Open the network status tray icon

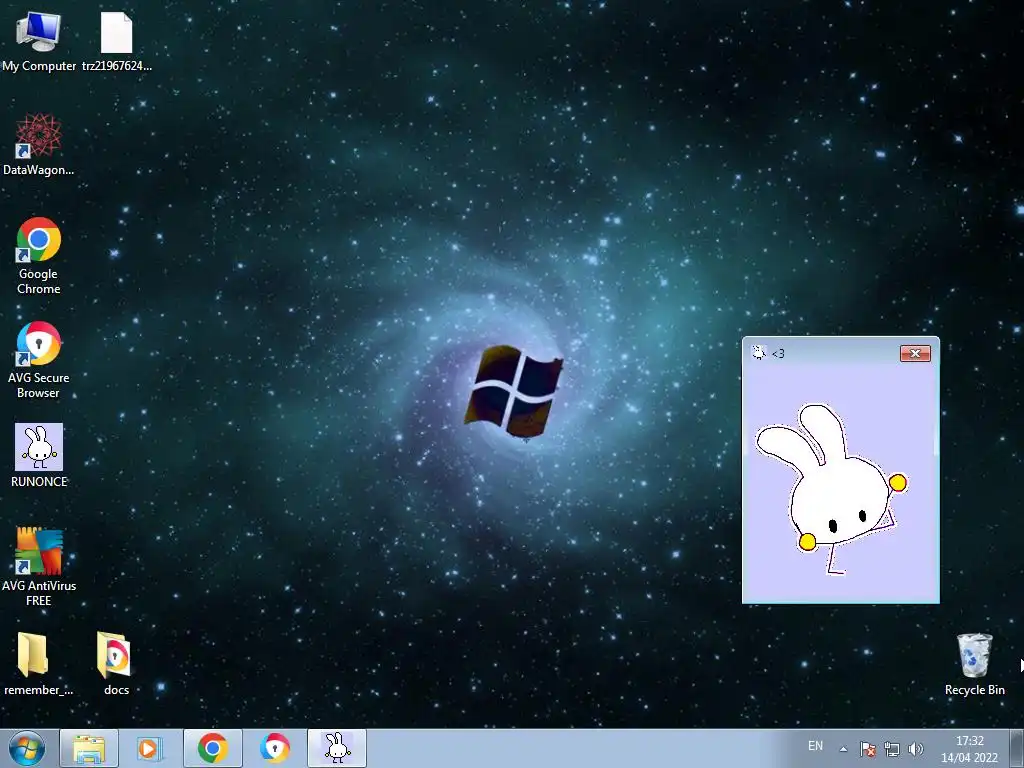point(891,749)
